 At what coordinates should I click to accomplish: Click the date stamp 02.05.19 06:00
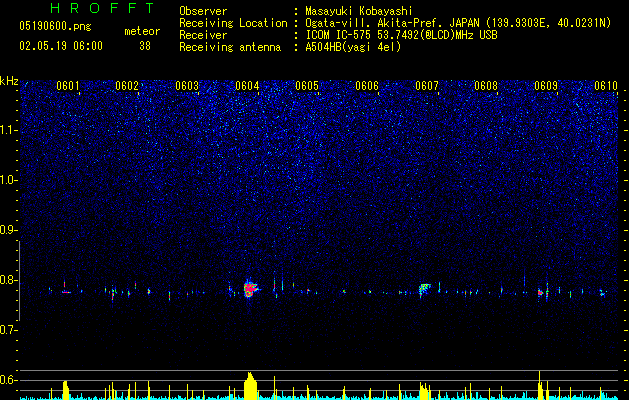click(x=61, y=46)
